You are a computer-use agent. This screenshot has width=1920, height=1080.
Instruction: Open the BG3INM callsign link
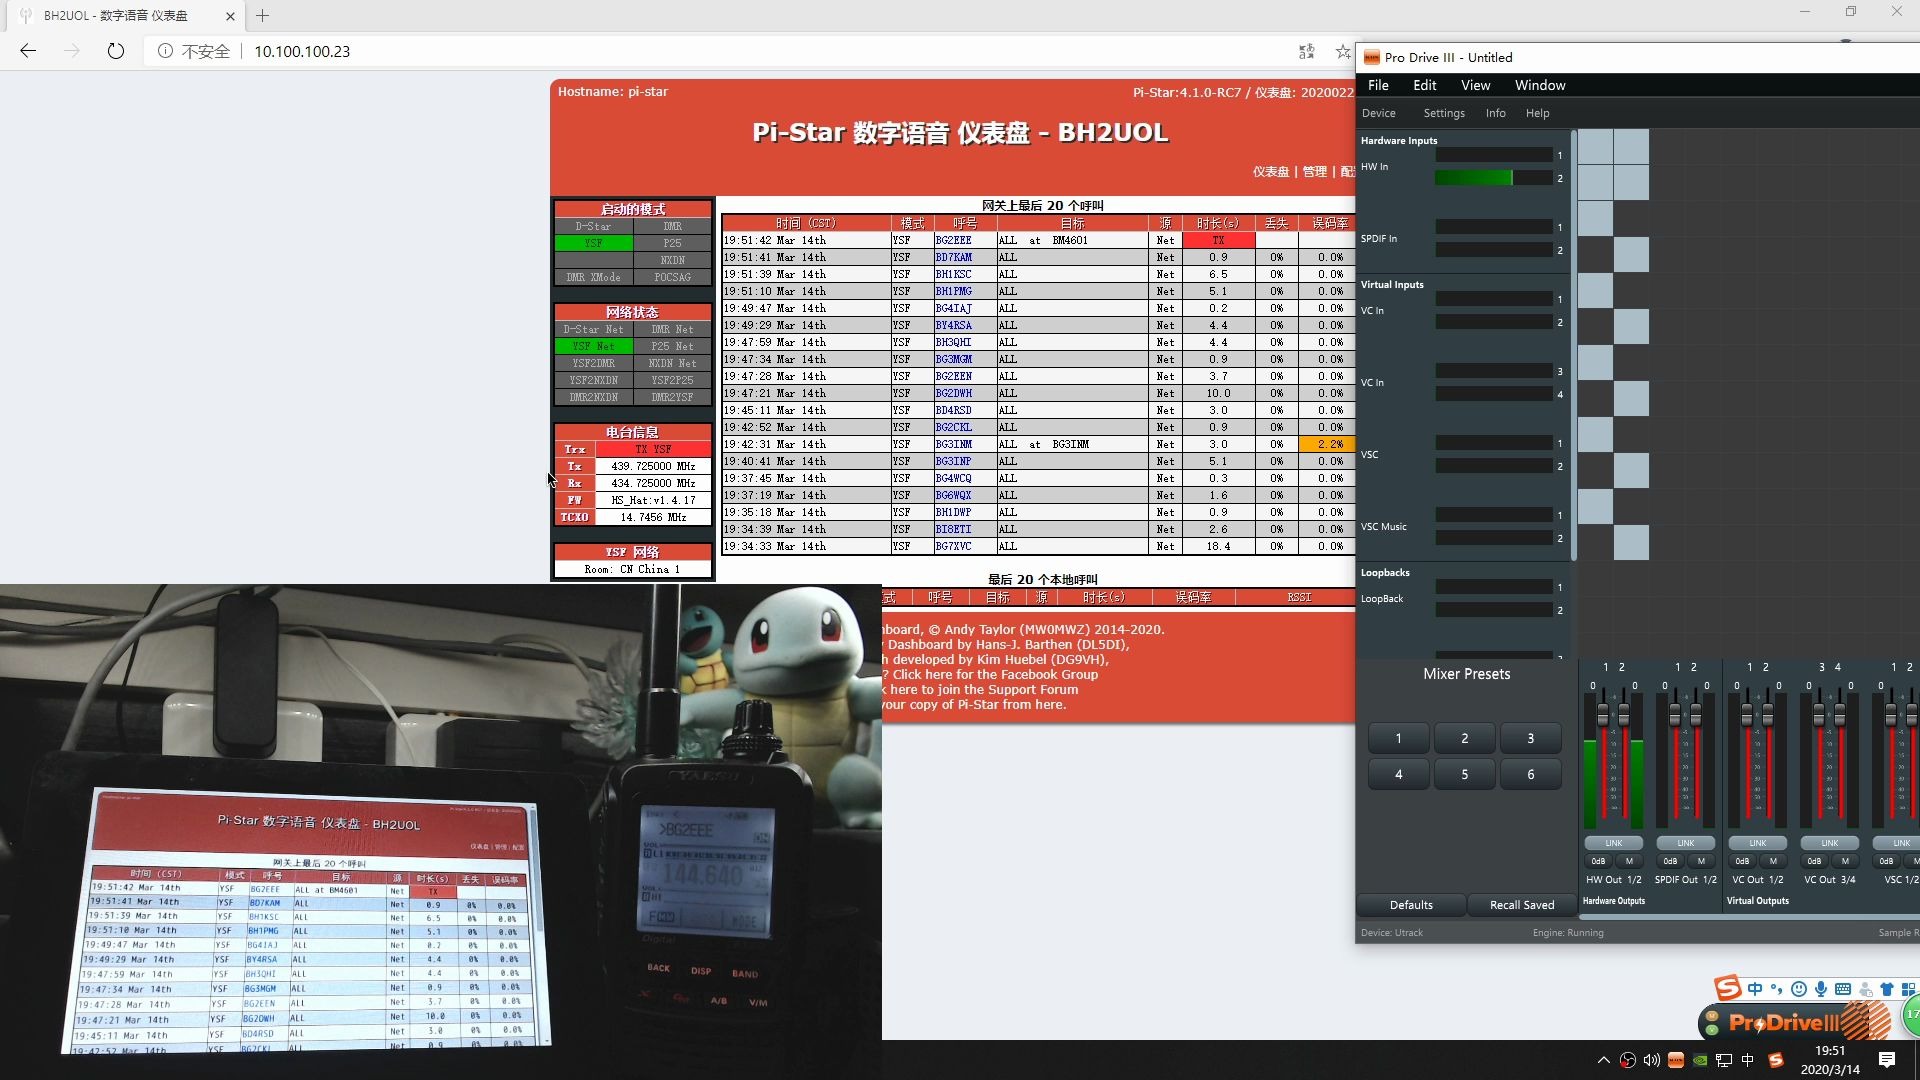tap(953, 444)
